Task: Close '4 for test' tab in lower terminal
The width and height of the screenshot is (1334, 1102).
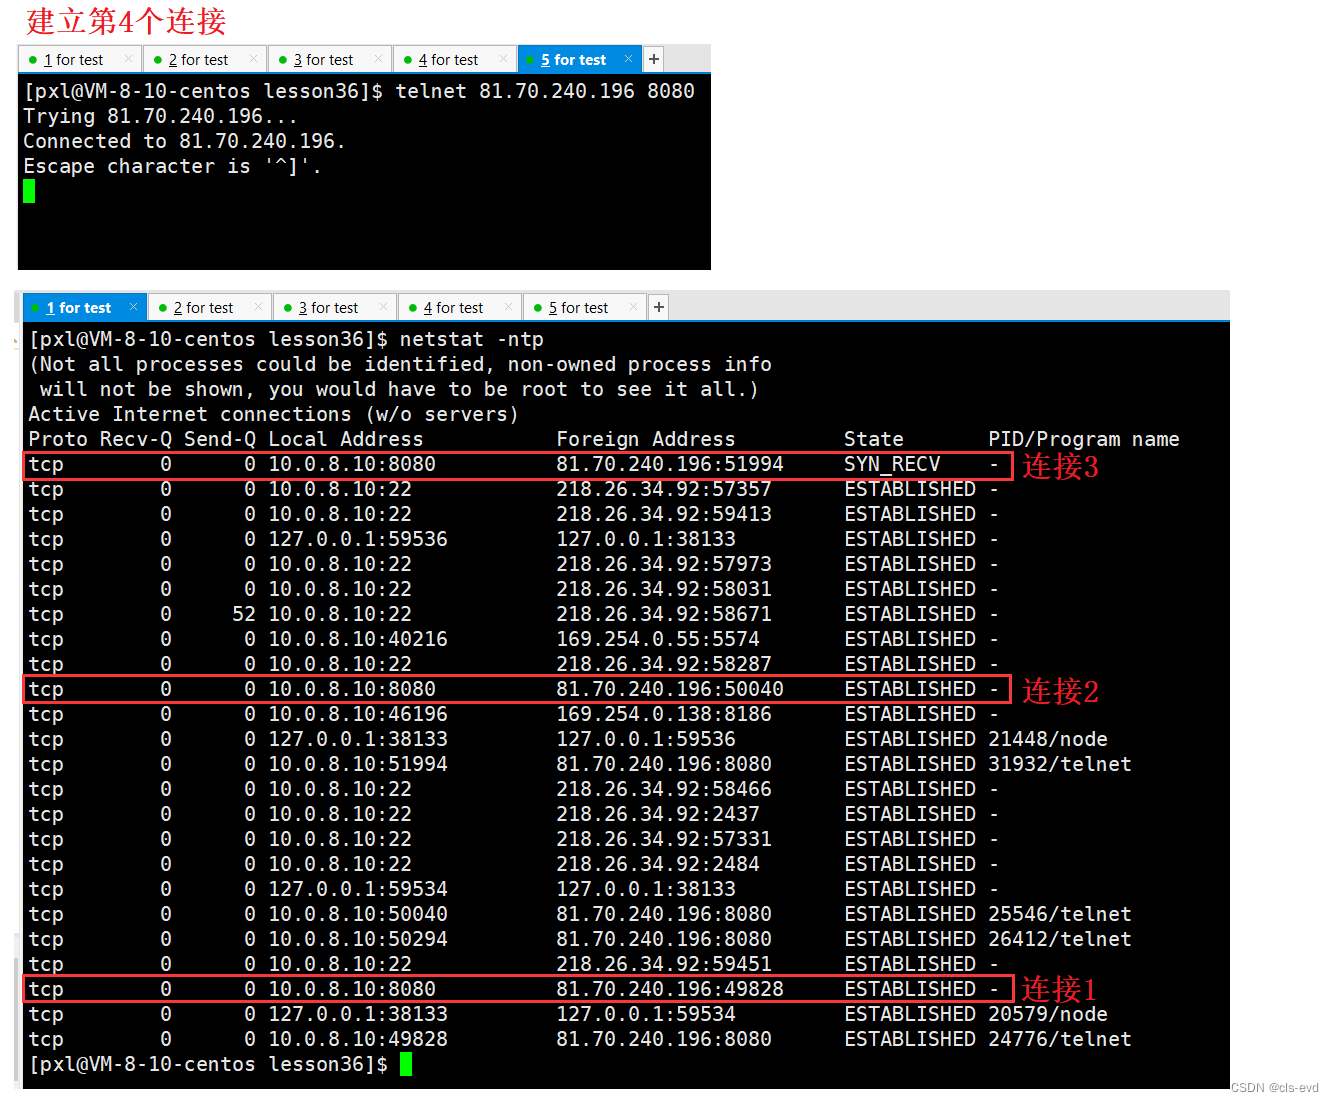Action: [508, 307]
